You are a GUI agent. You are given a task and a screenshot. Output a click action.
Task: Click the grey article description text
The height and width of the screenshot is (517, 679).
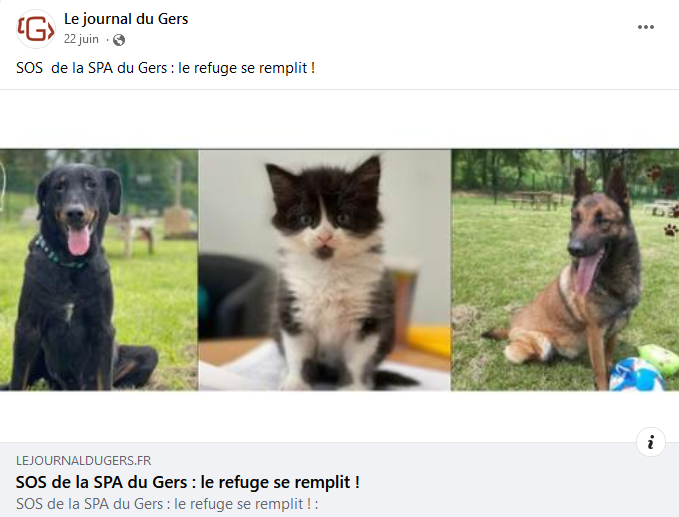coord(167,504)
